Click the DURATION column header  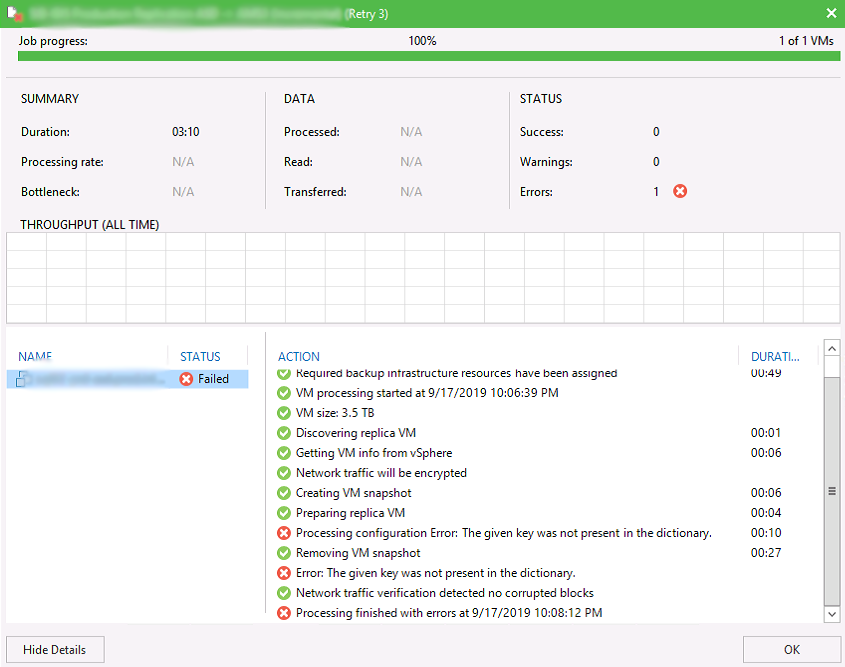(775, 356)
